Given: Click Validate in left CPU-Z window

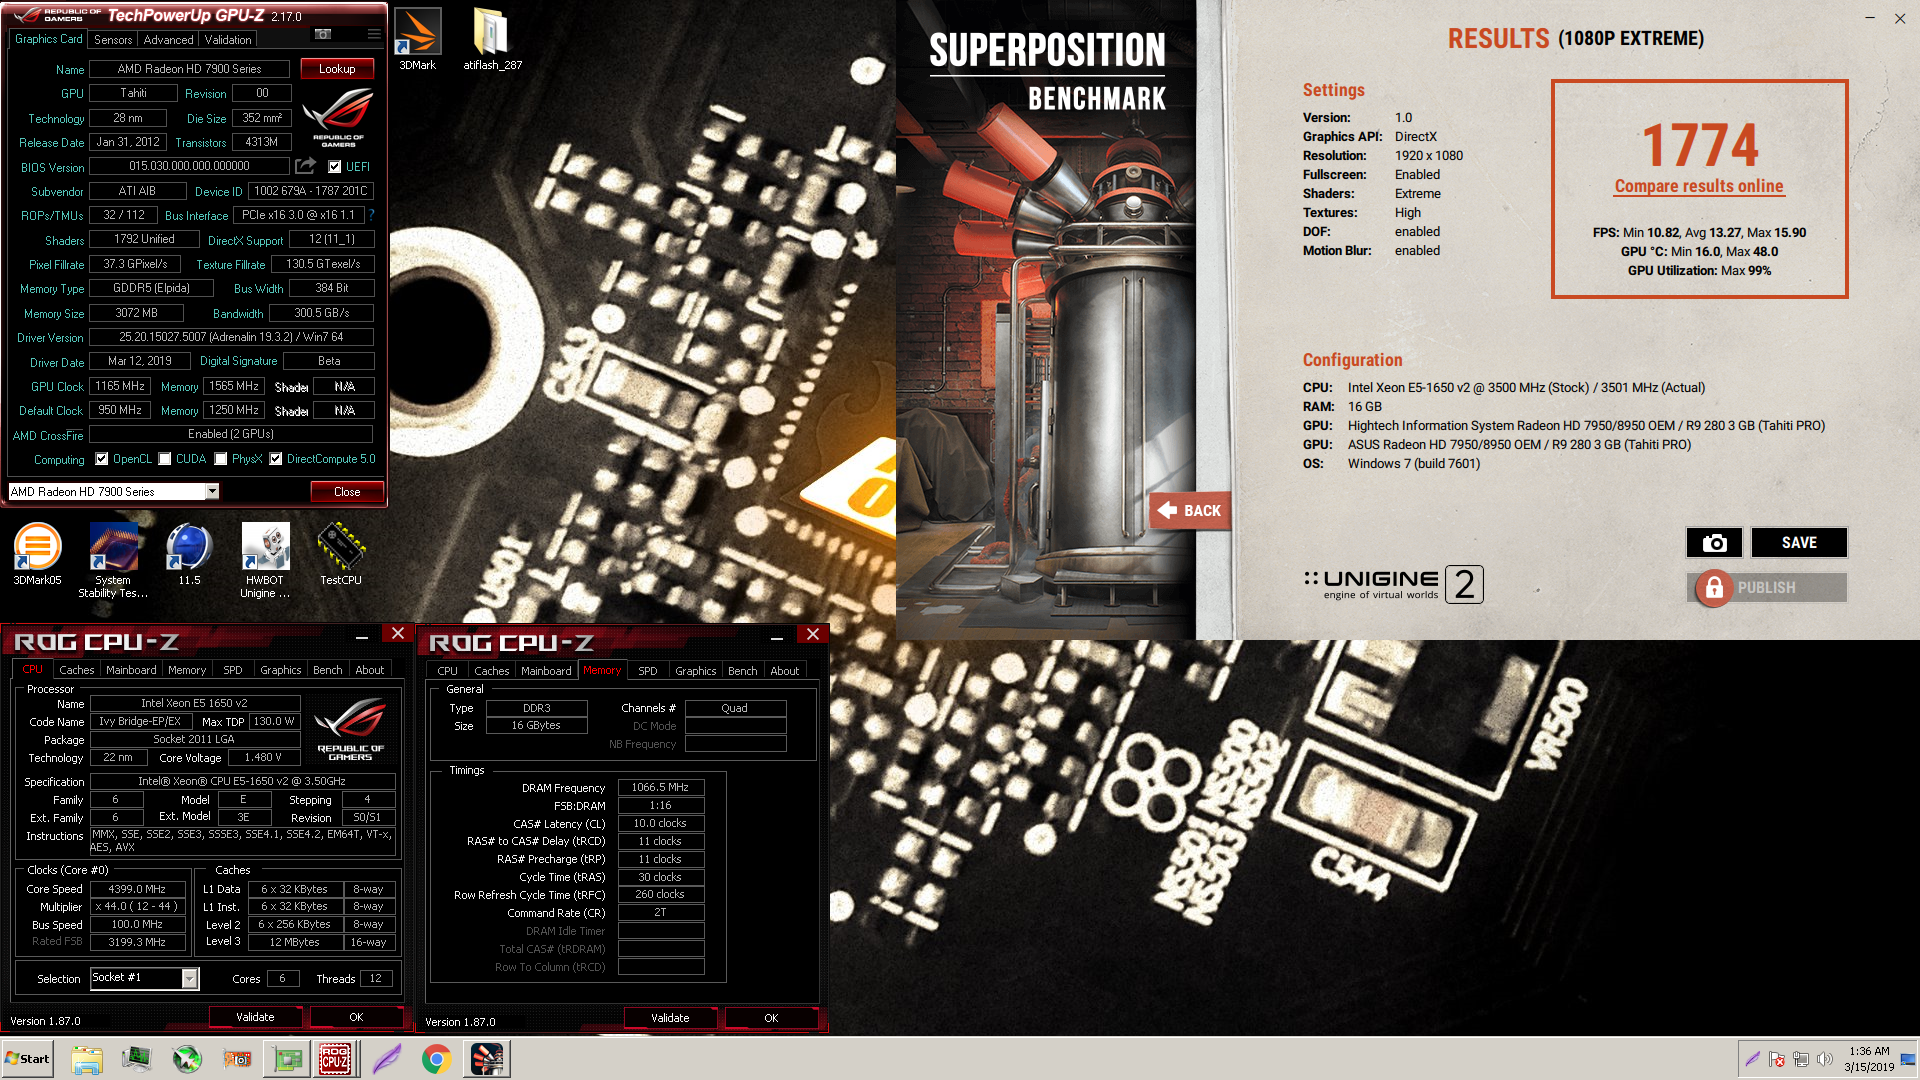Looking at the screenshot, I should [x=255, y=1017].
